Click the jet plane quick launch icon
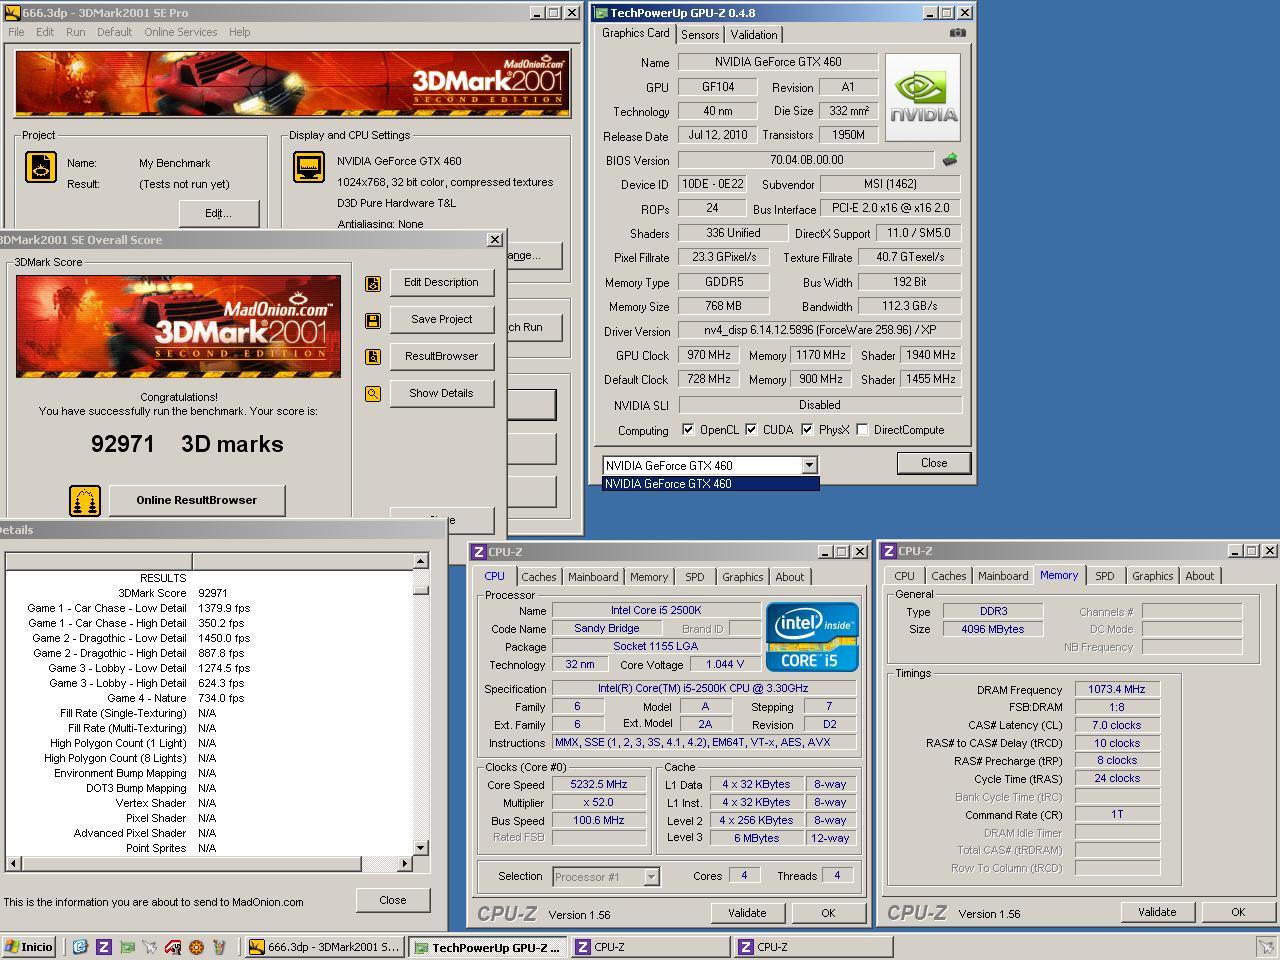This screenshot has height=960, width=1280. click(150, 947)
